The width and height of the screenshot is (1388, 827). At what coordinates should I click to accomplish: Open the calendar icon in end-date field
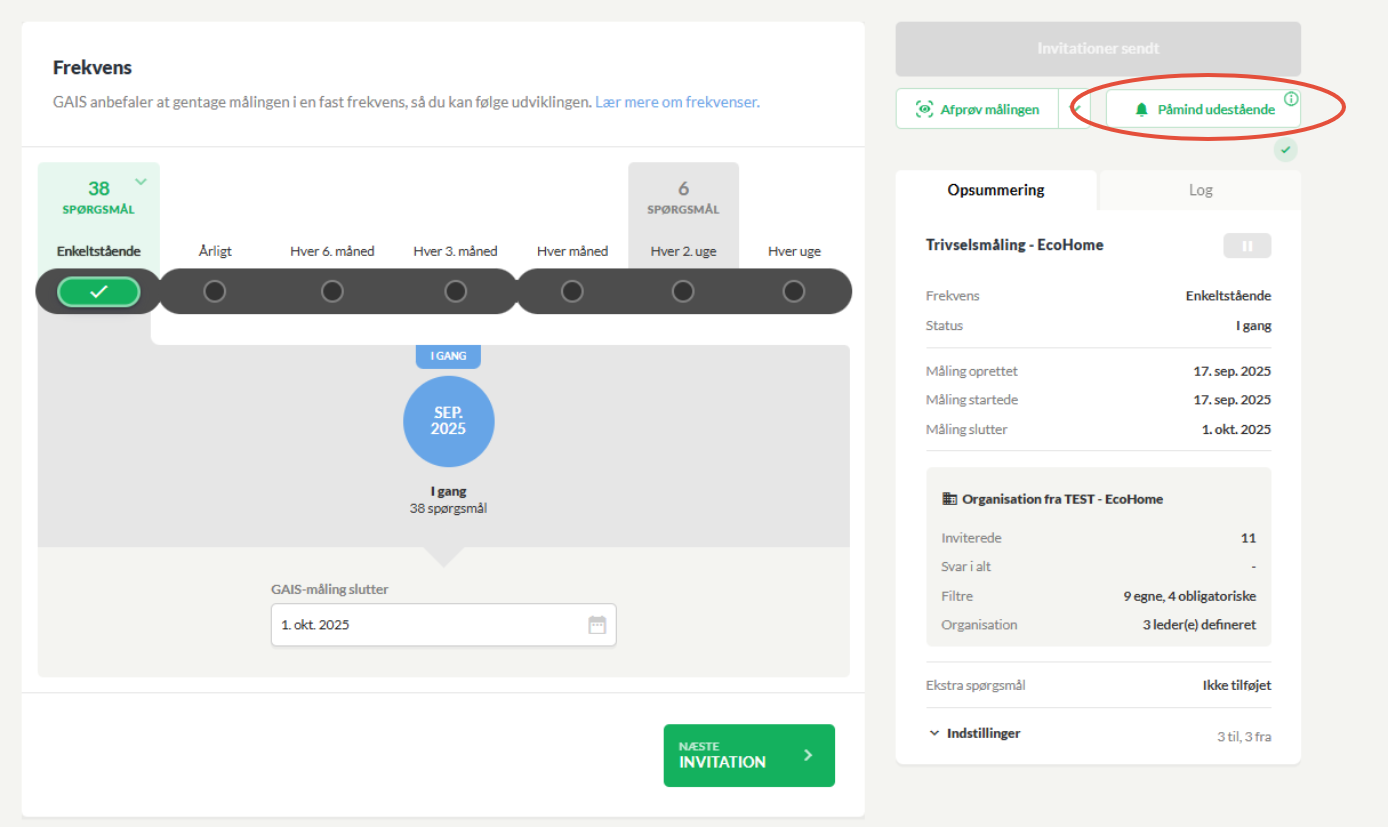(597, 625)
